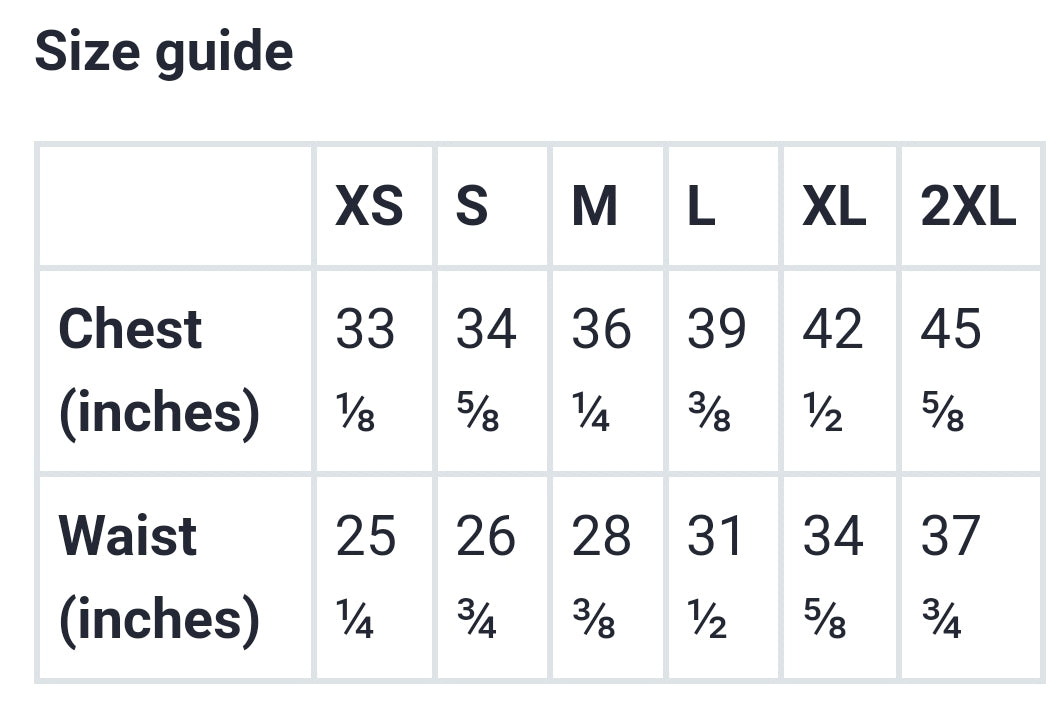Choose the L size column header

pyautogui.click(x=701, y=207)
